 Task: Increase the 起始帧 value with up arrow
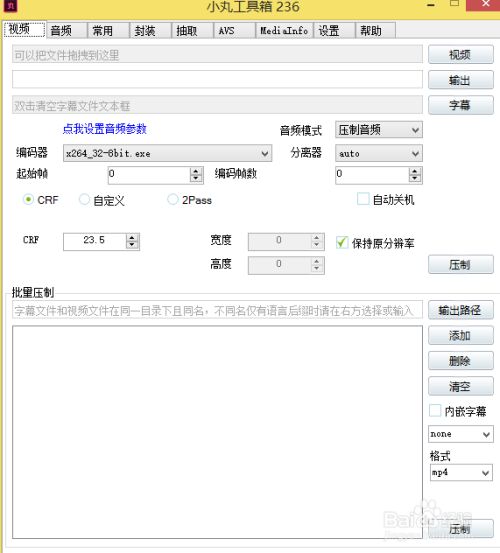pyautogui.click(x=196, y=171)
